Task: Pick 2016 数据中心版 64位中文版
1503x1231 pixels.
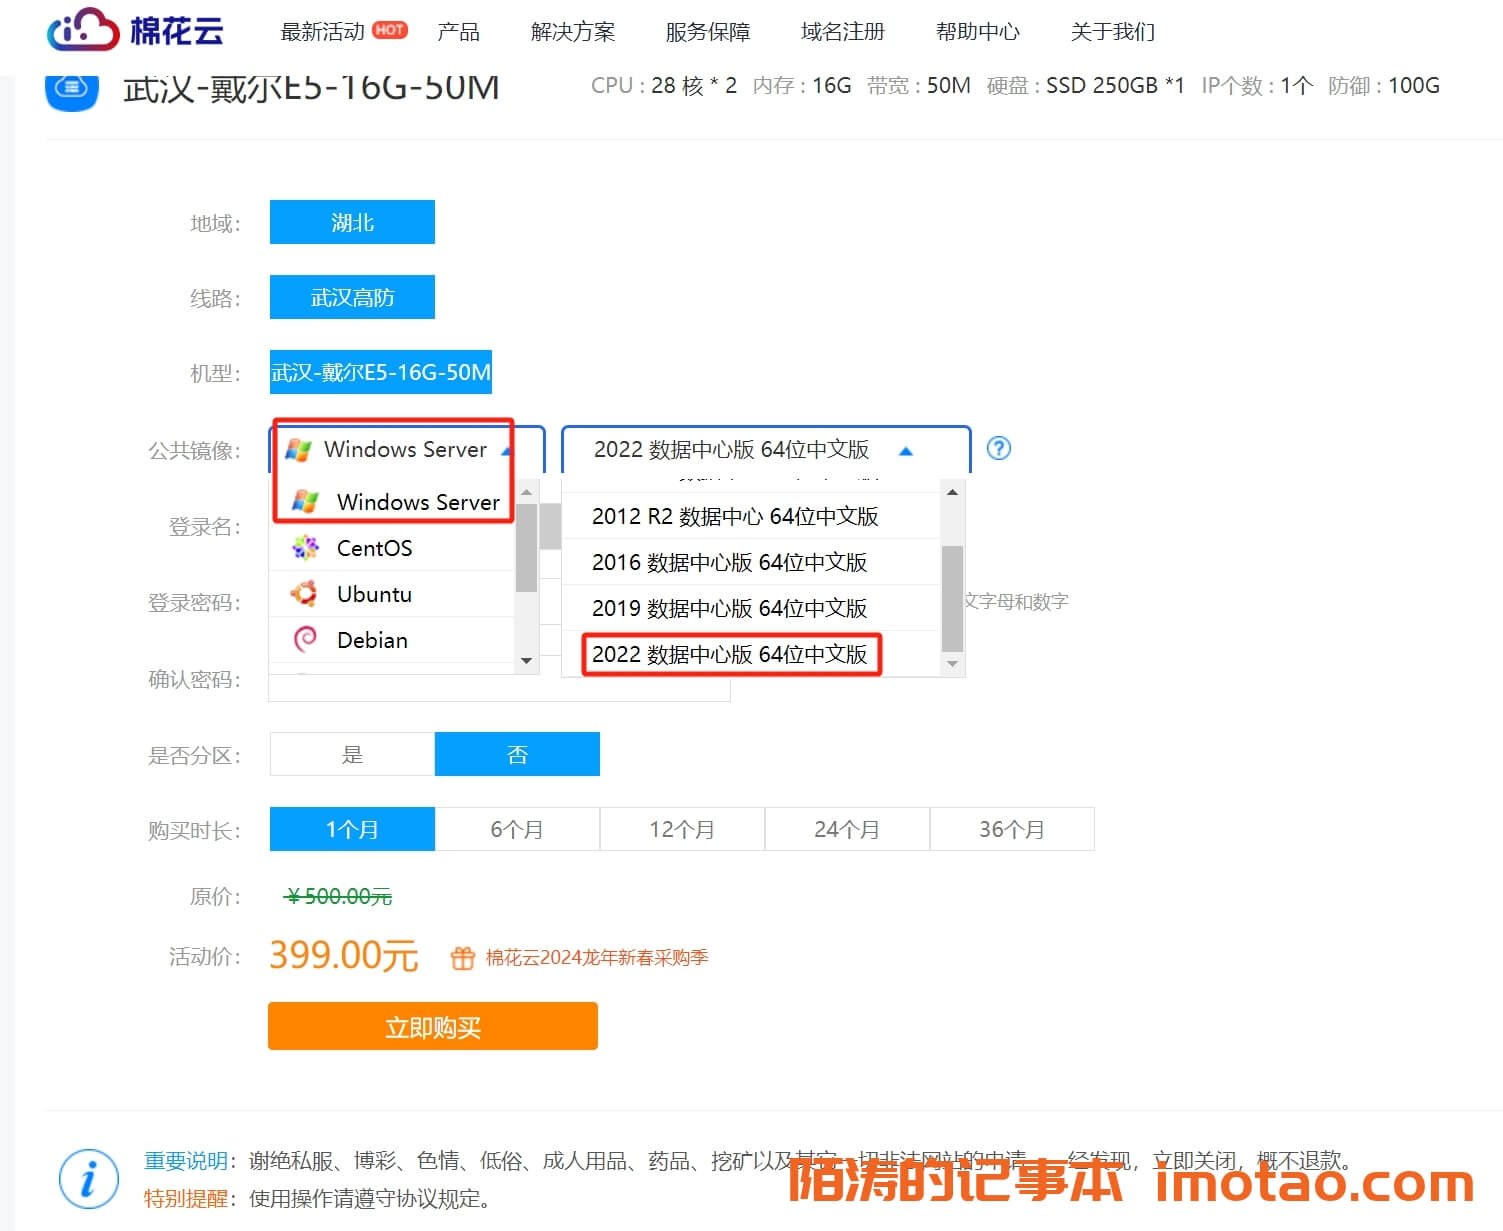Action: (751, 562)
